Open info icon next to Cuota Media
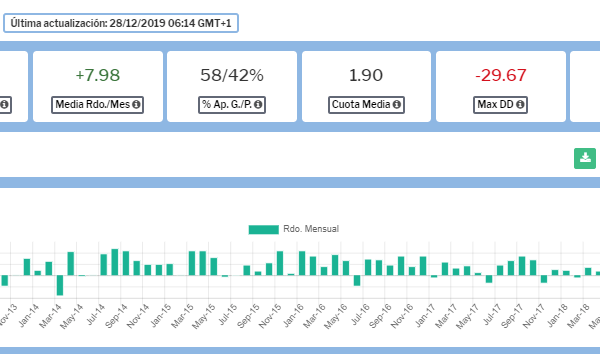The height and width of the screenshot is (360, 600). point(397,104)
